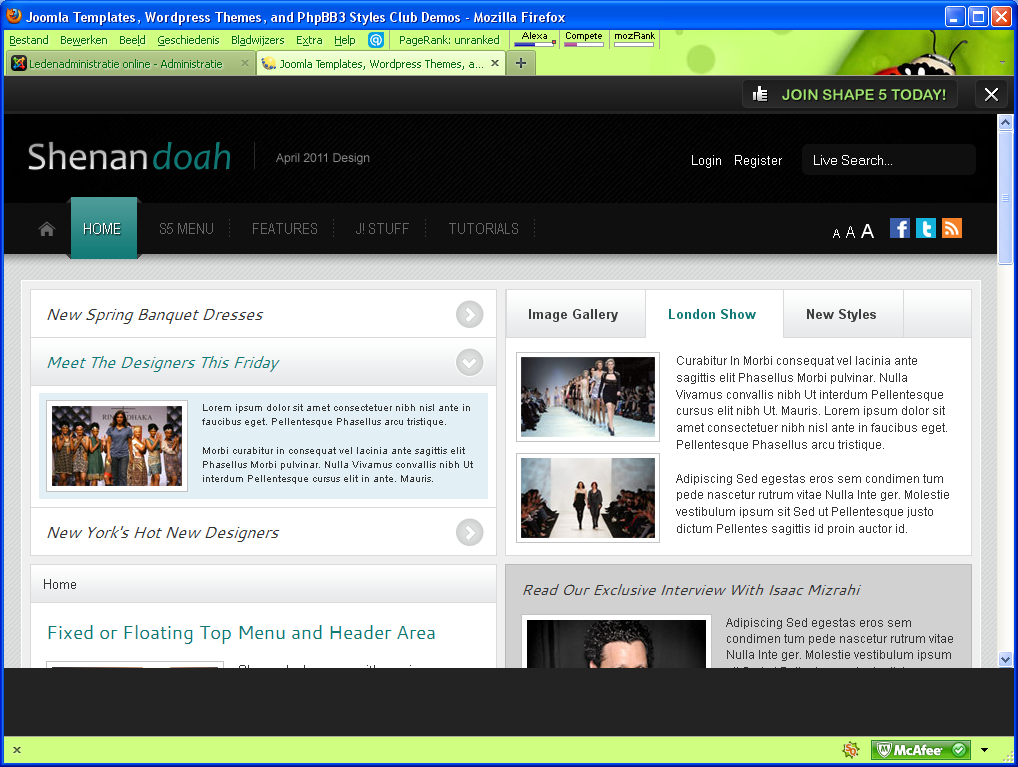Click the vertical scrollbar thumb
Screen dimensions: 1018x767
coord(1005,197)
